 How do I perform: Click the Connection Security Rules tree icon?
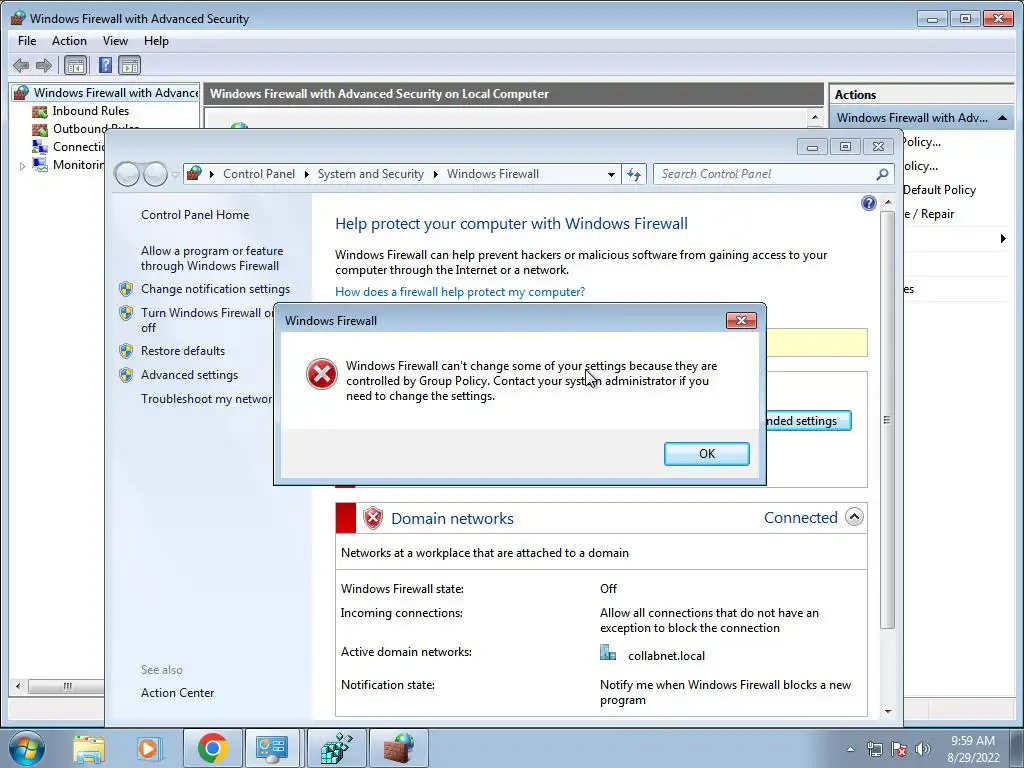click(x=40, y=147)
